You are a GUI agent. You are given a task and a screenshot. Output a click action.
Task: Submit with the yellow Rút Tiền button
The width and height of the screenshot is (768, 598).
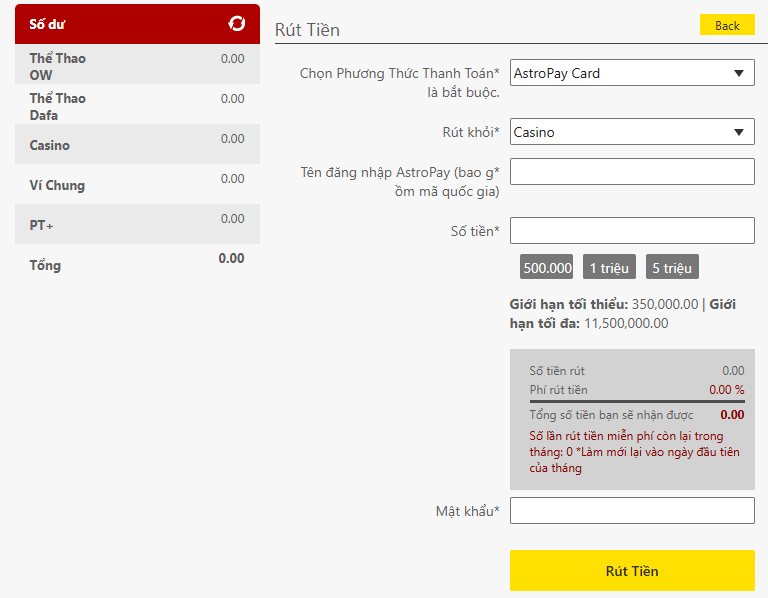tap(632, 571)
